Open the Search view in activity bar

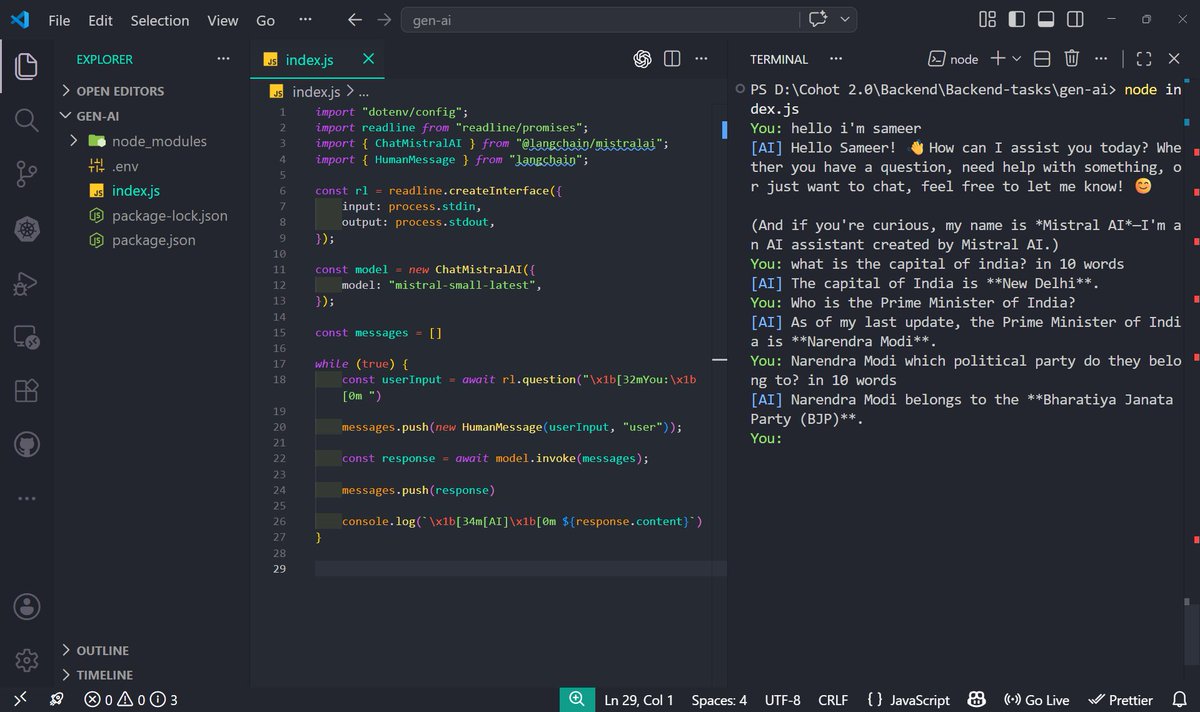27,121
